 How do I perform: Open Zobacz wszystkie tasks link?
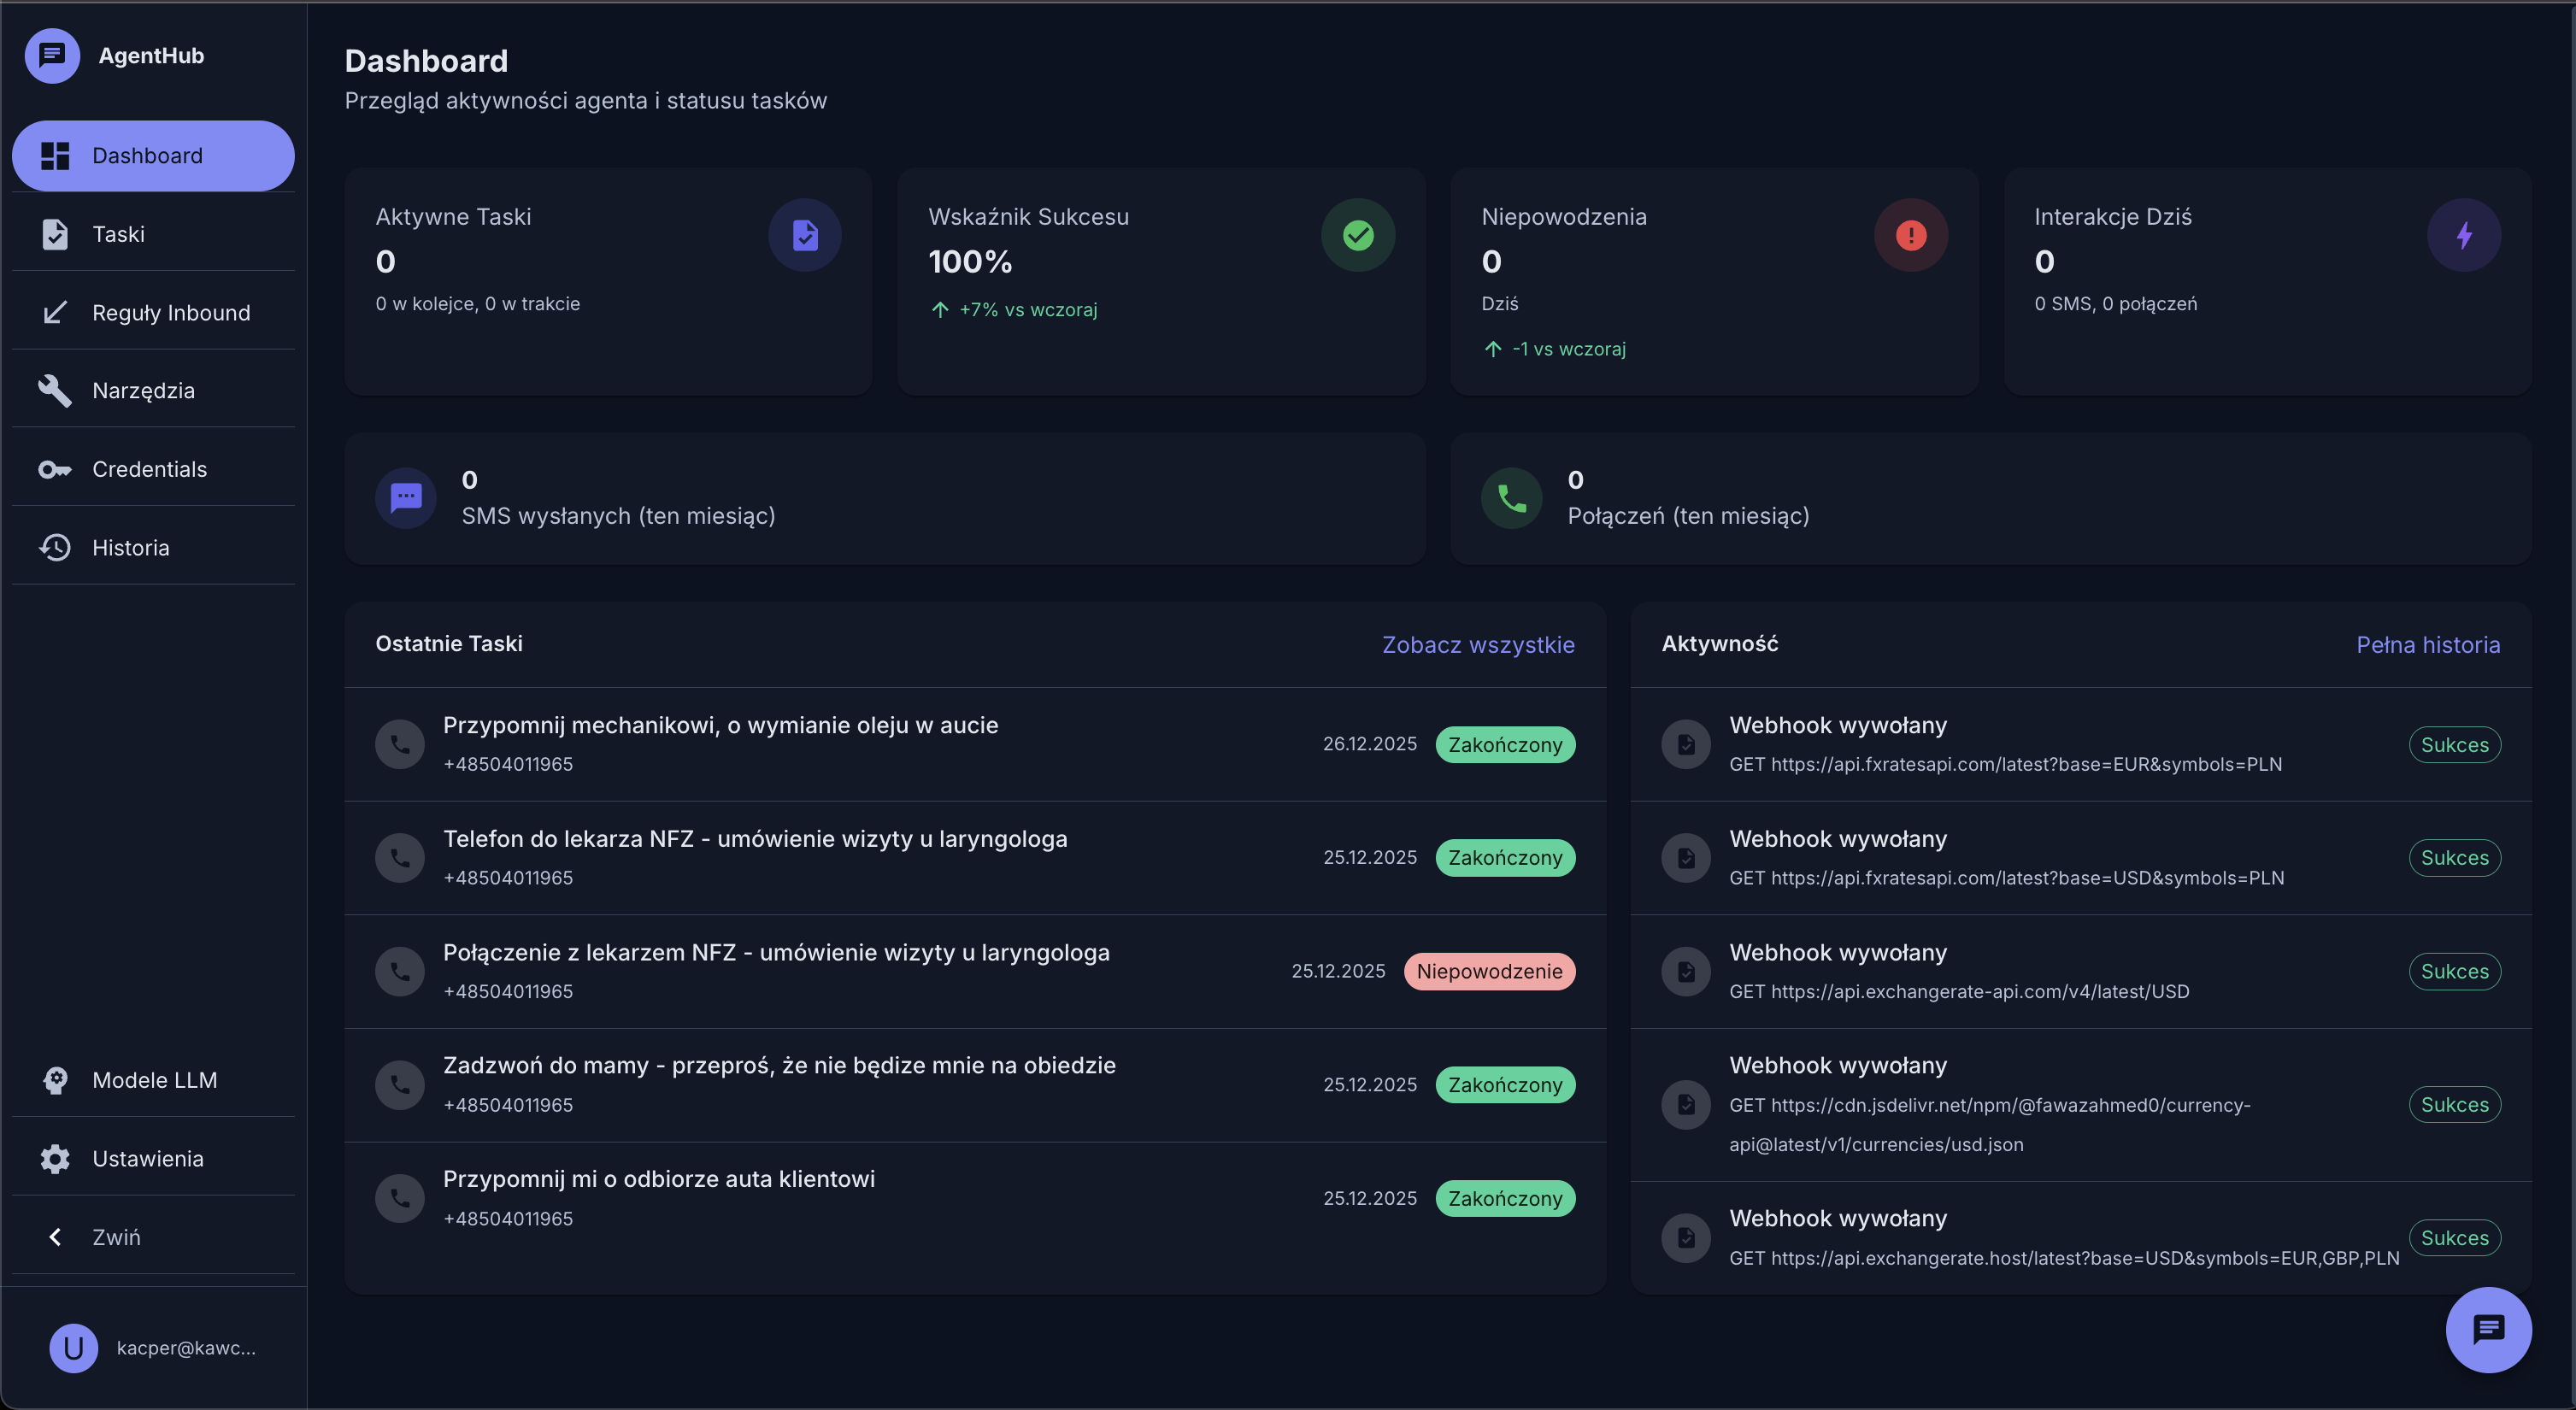point(1478,645)
